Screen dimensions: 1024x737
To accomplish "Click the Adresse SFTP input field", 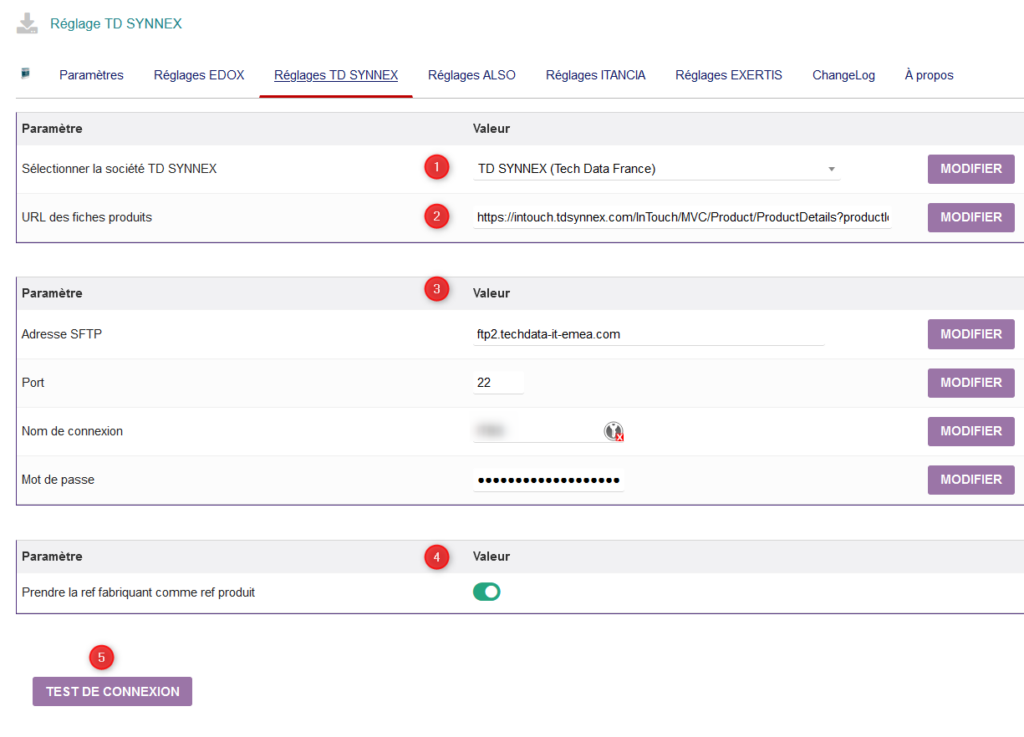I will tap(648, 334).
